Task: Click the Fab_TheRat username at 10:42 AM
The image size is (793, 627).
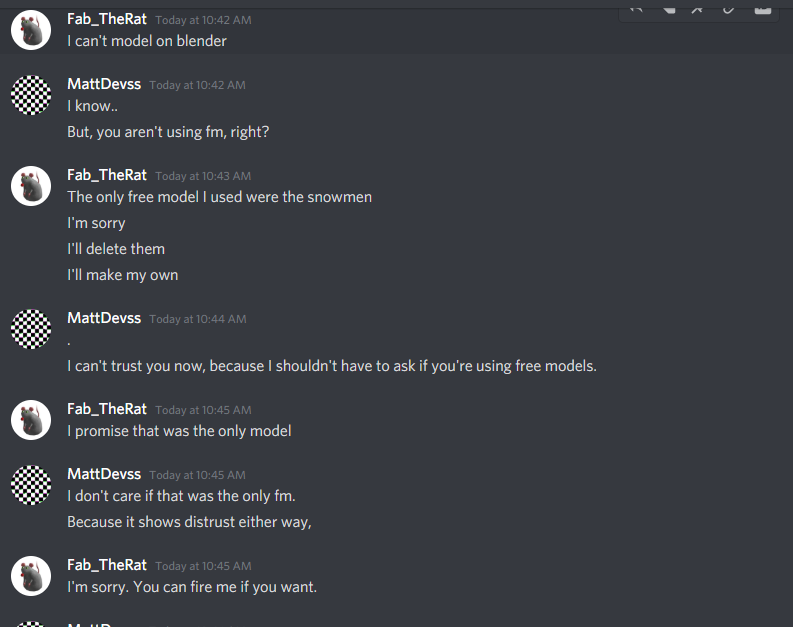Action: 107,19
